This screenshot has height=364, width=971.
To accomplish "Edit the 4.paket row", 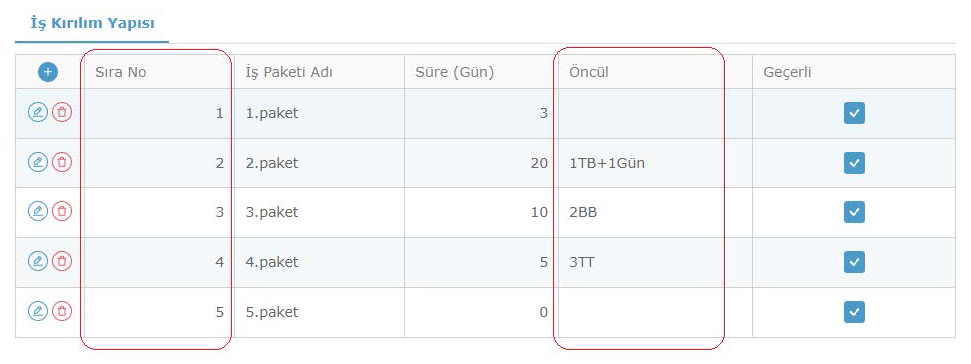I will pos(38,261).
